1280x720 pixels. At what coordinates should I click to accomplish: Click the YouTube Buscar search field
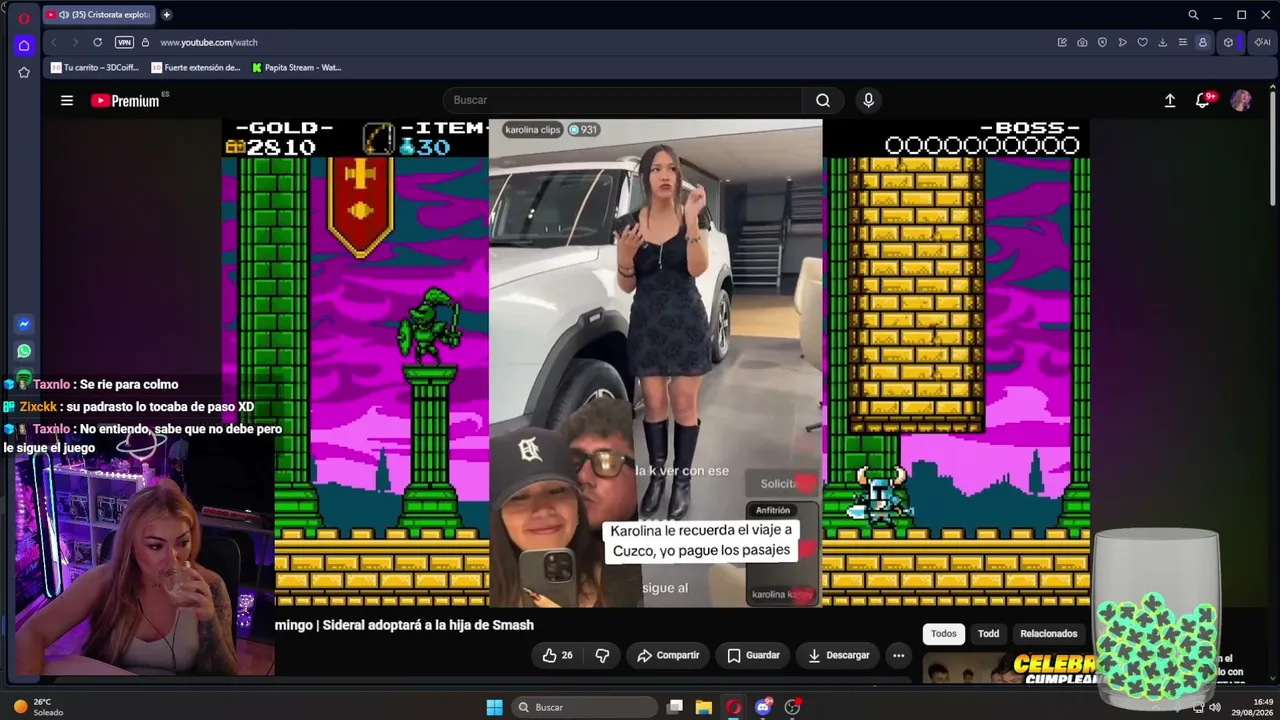click(622, 100)
